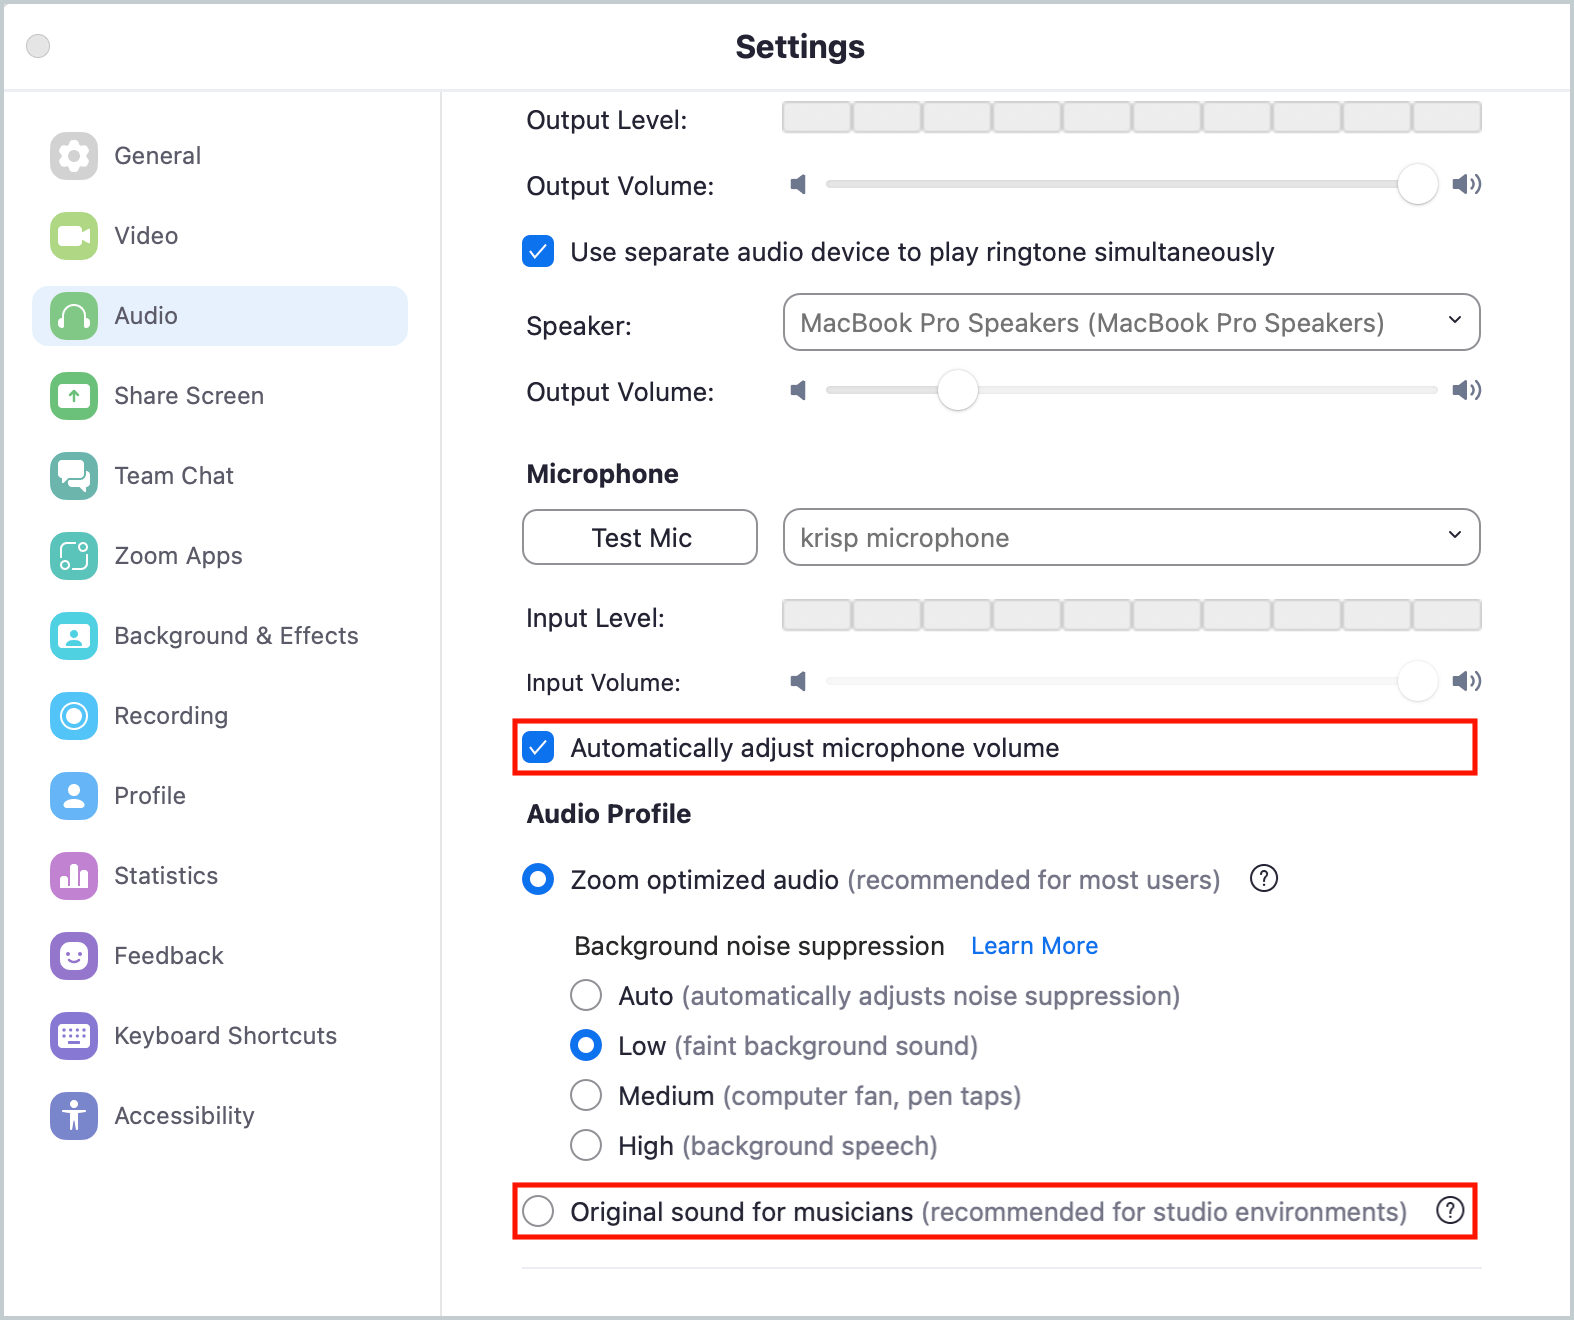Click the Zoom Apps icon
Image resolution: width=1574 pixels, height=1320 pixels.
pos(74,556)
